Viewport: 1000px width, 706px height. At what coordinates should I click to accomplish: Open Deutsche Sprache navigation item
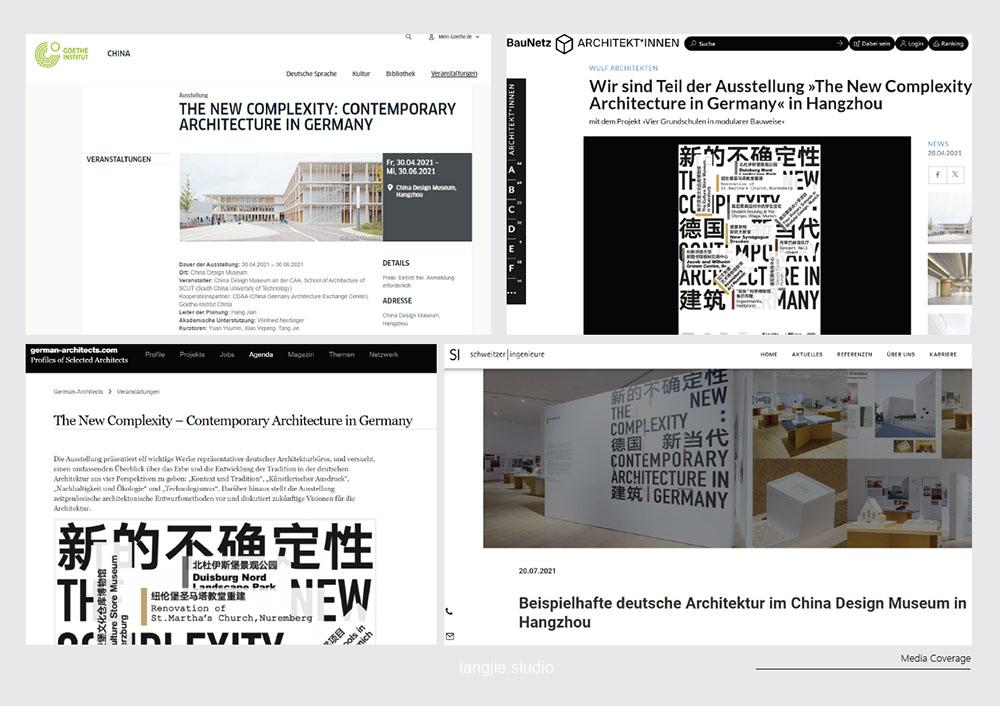click(x=311, y=74)
